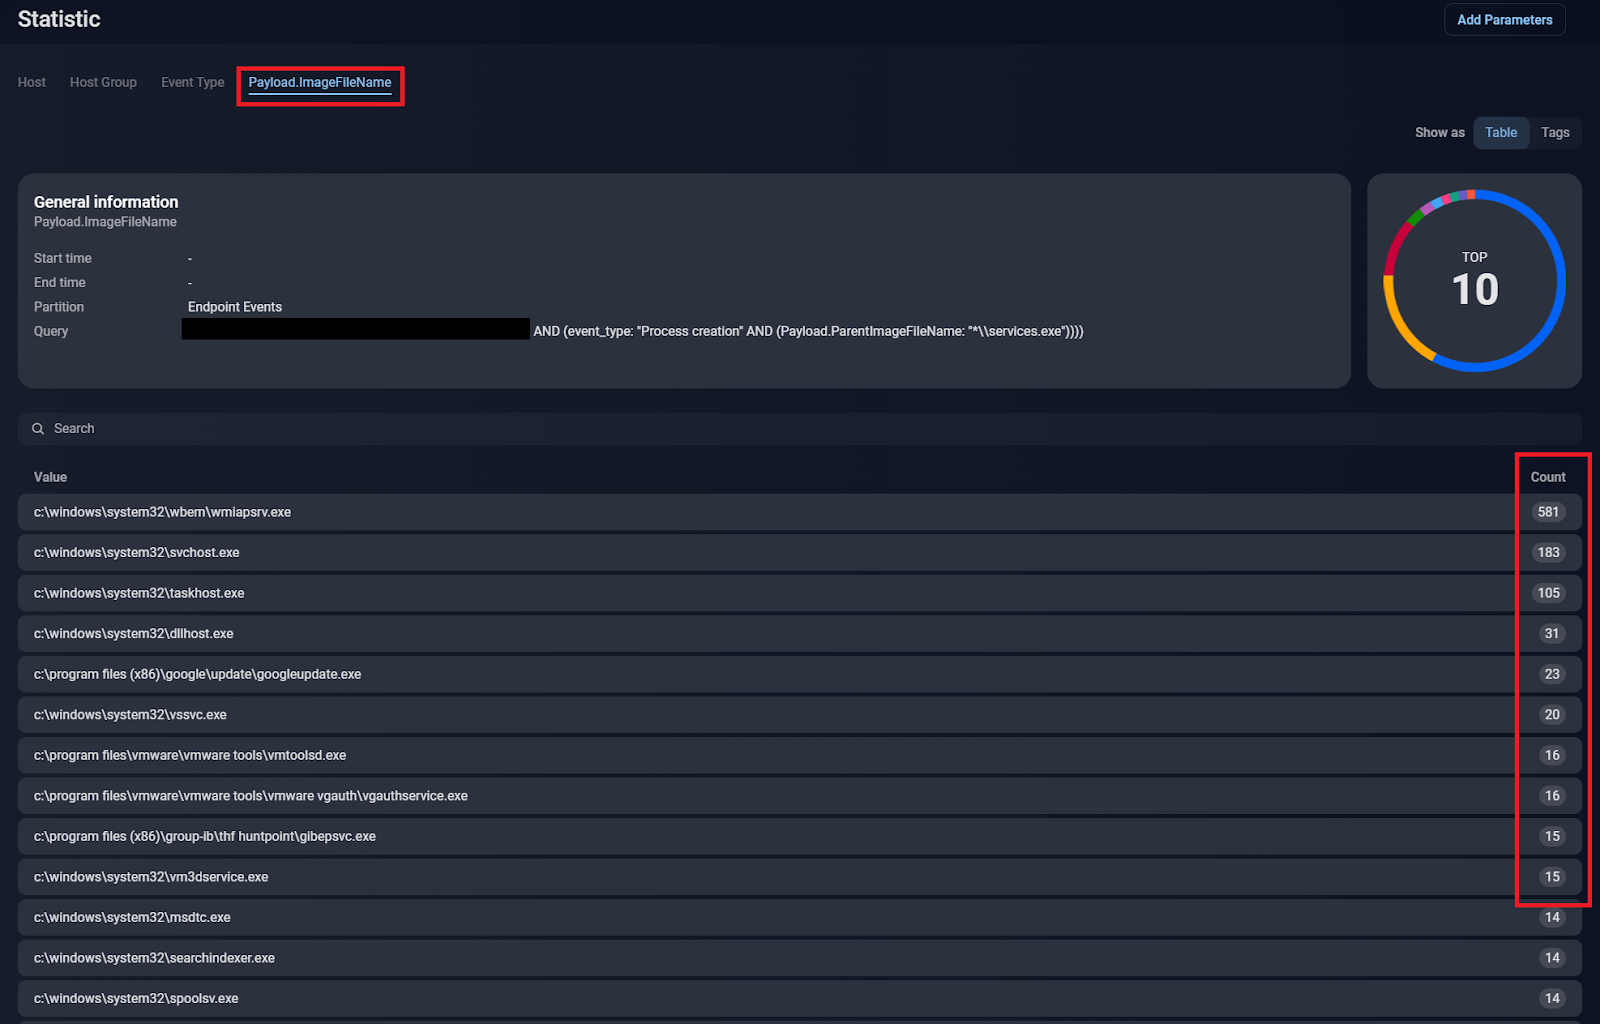Click the search magnifier icon
This screenshot has width=1600, height=1024.
[x=38, y=429]
